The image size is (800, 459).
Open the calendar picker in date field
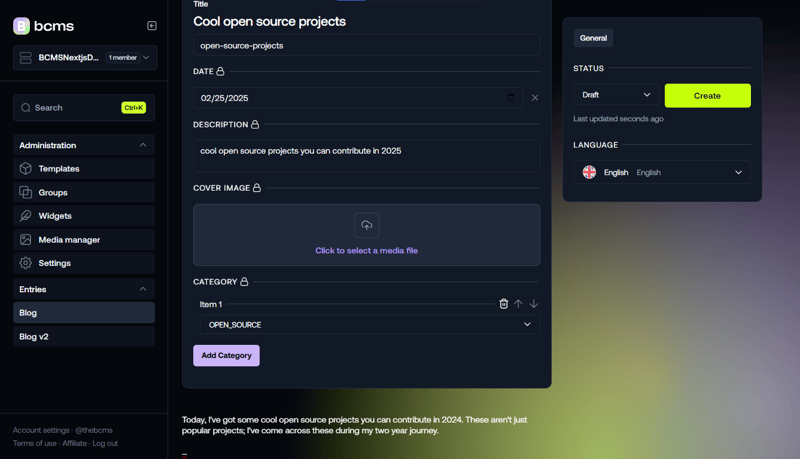pos(511,98)
